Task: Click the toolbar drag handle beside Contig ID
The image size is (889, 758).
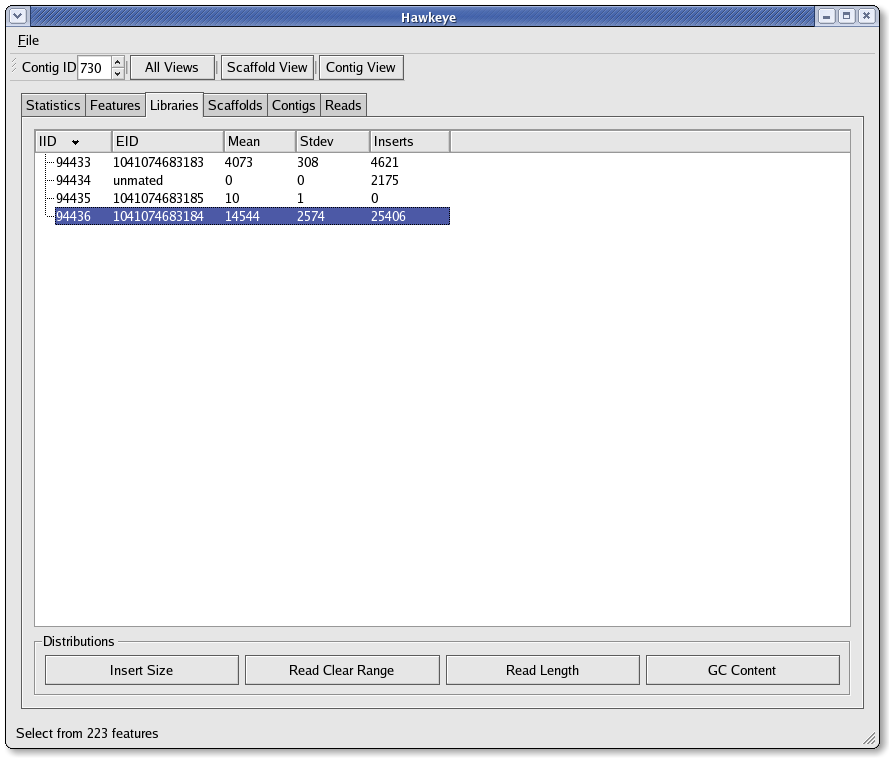Action: (13, 67)
